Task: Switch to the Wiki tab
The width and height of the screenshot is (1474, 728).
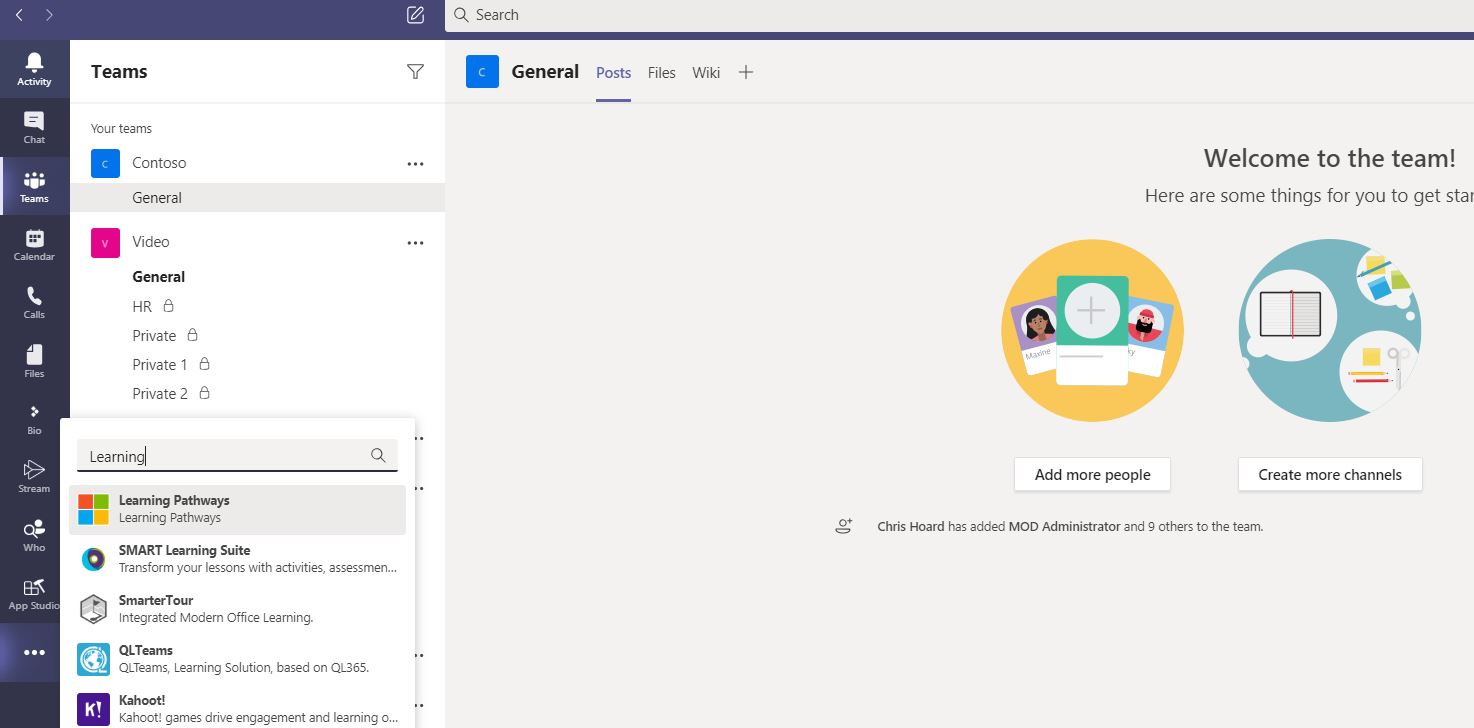Action: click(x=706, y=72)
